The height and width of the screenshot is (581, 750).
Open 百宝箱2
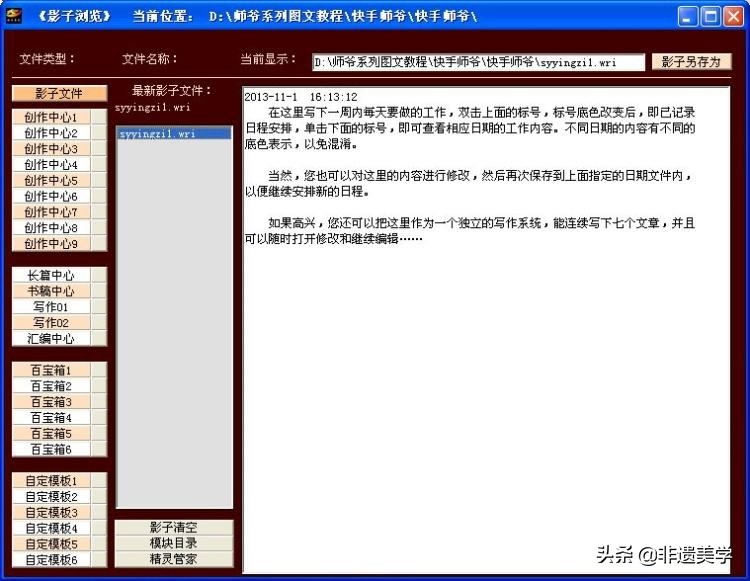[x=51, y=385]
